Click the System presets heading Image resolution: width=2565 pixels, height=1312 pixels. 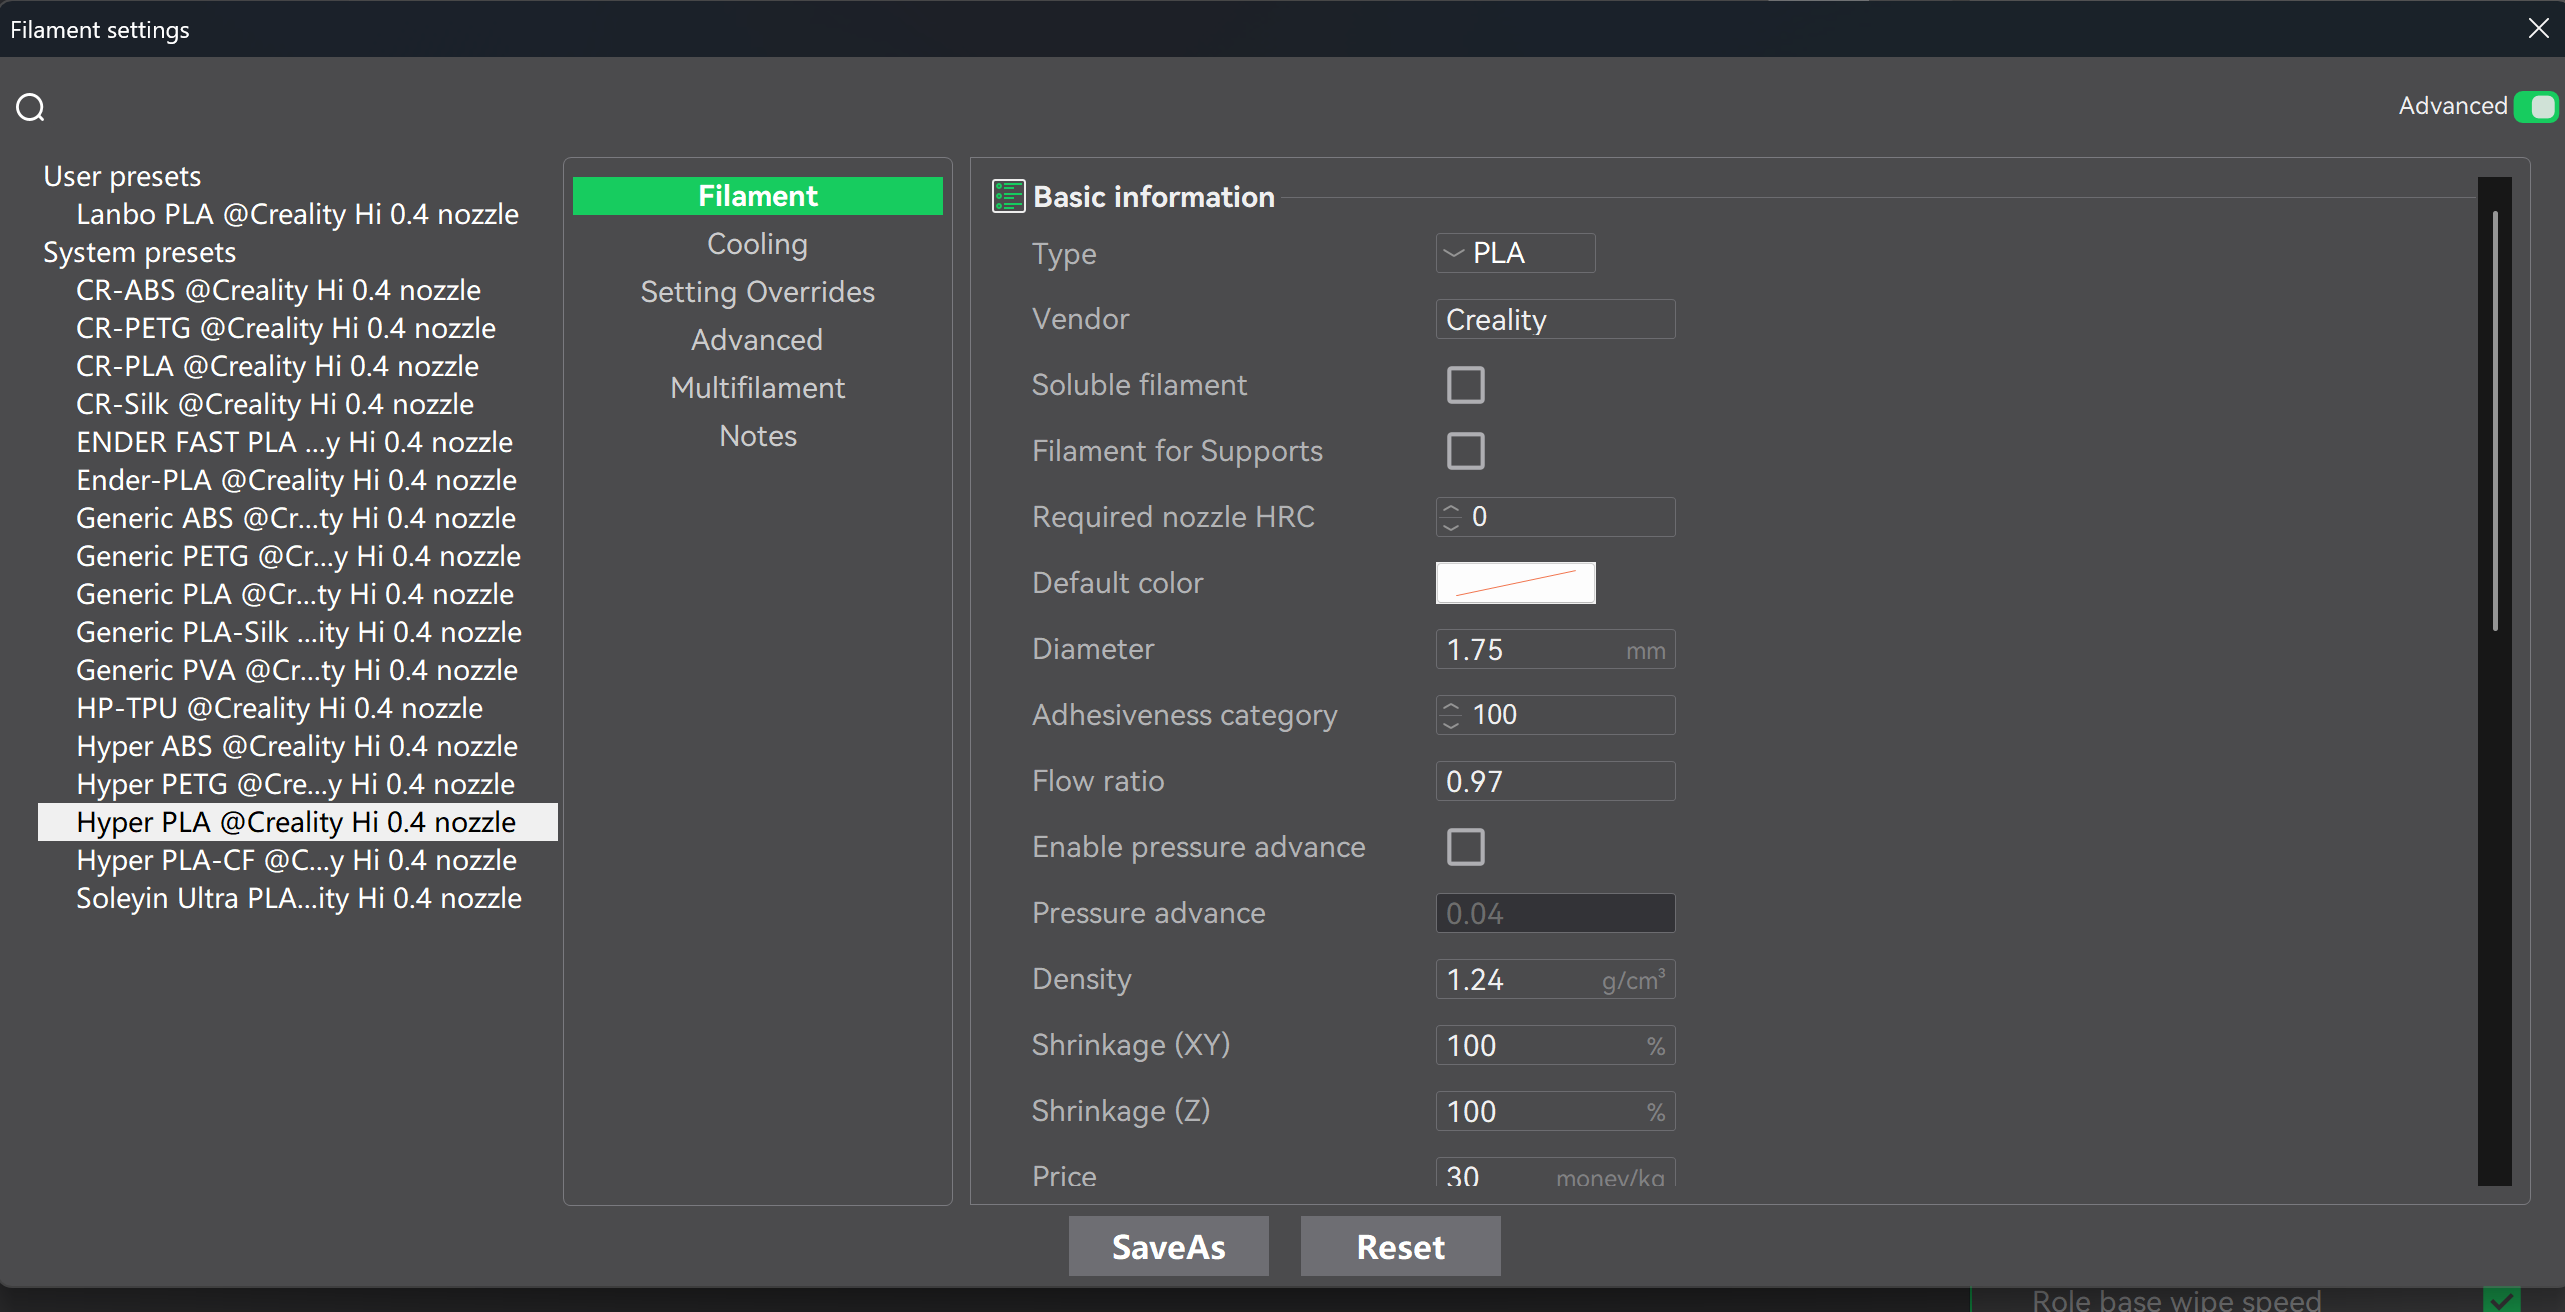pyautogui.click(x=139, y=252)
